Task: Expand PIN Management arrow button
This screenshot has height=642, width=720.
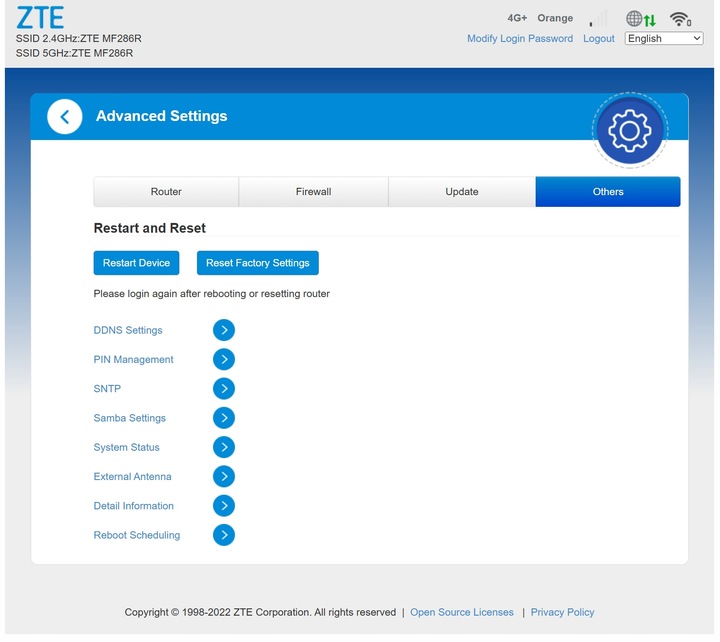Action: click(224, 359)
